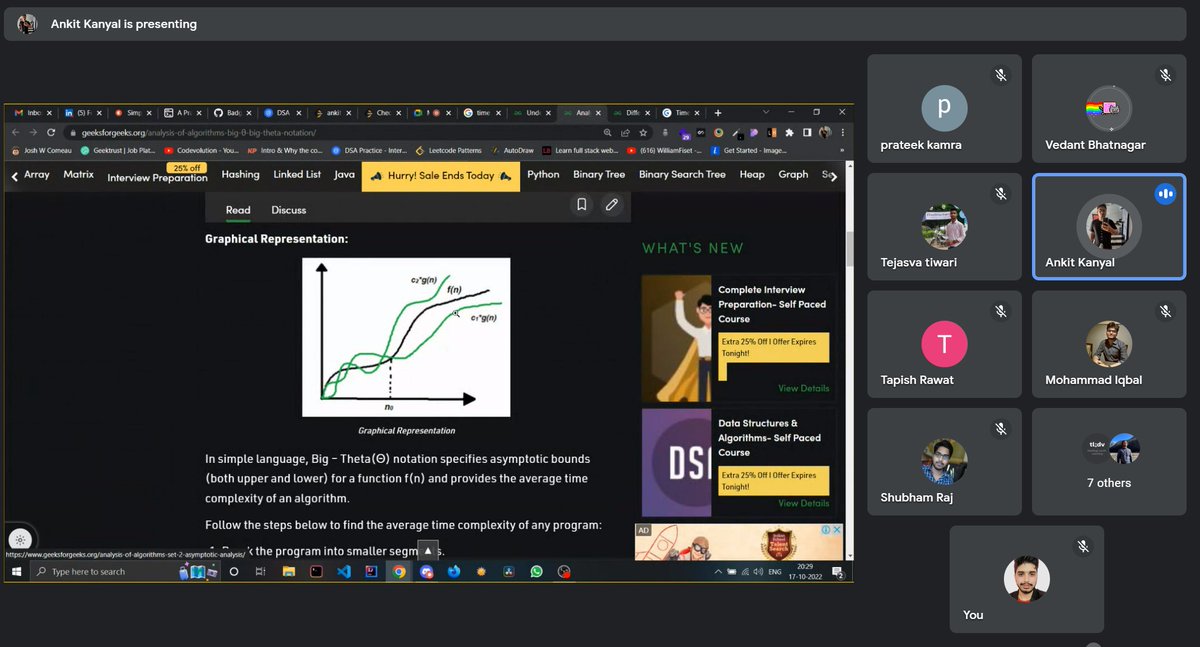The height and width of the screenshot is (647, 1200).
Task: Select the Python topic in the nav
Action: [x=543, y=175]
